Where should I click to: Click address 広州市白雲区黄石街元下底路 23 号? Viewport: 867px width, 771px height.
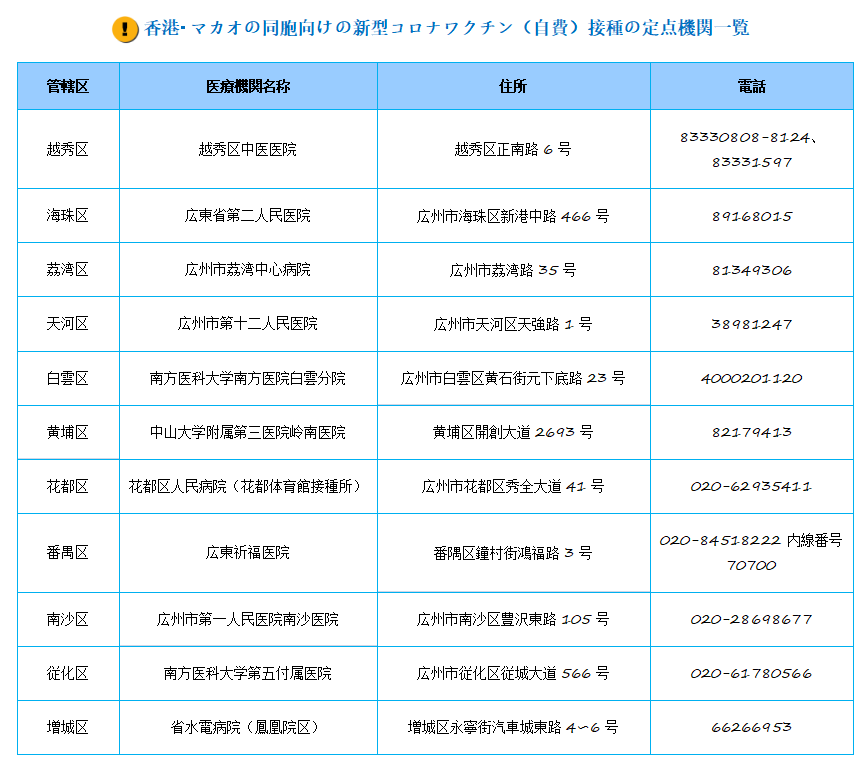click(513, 378)
